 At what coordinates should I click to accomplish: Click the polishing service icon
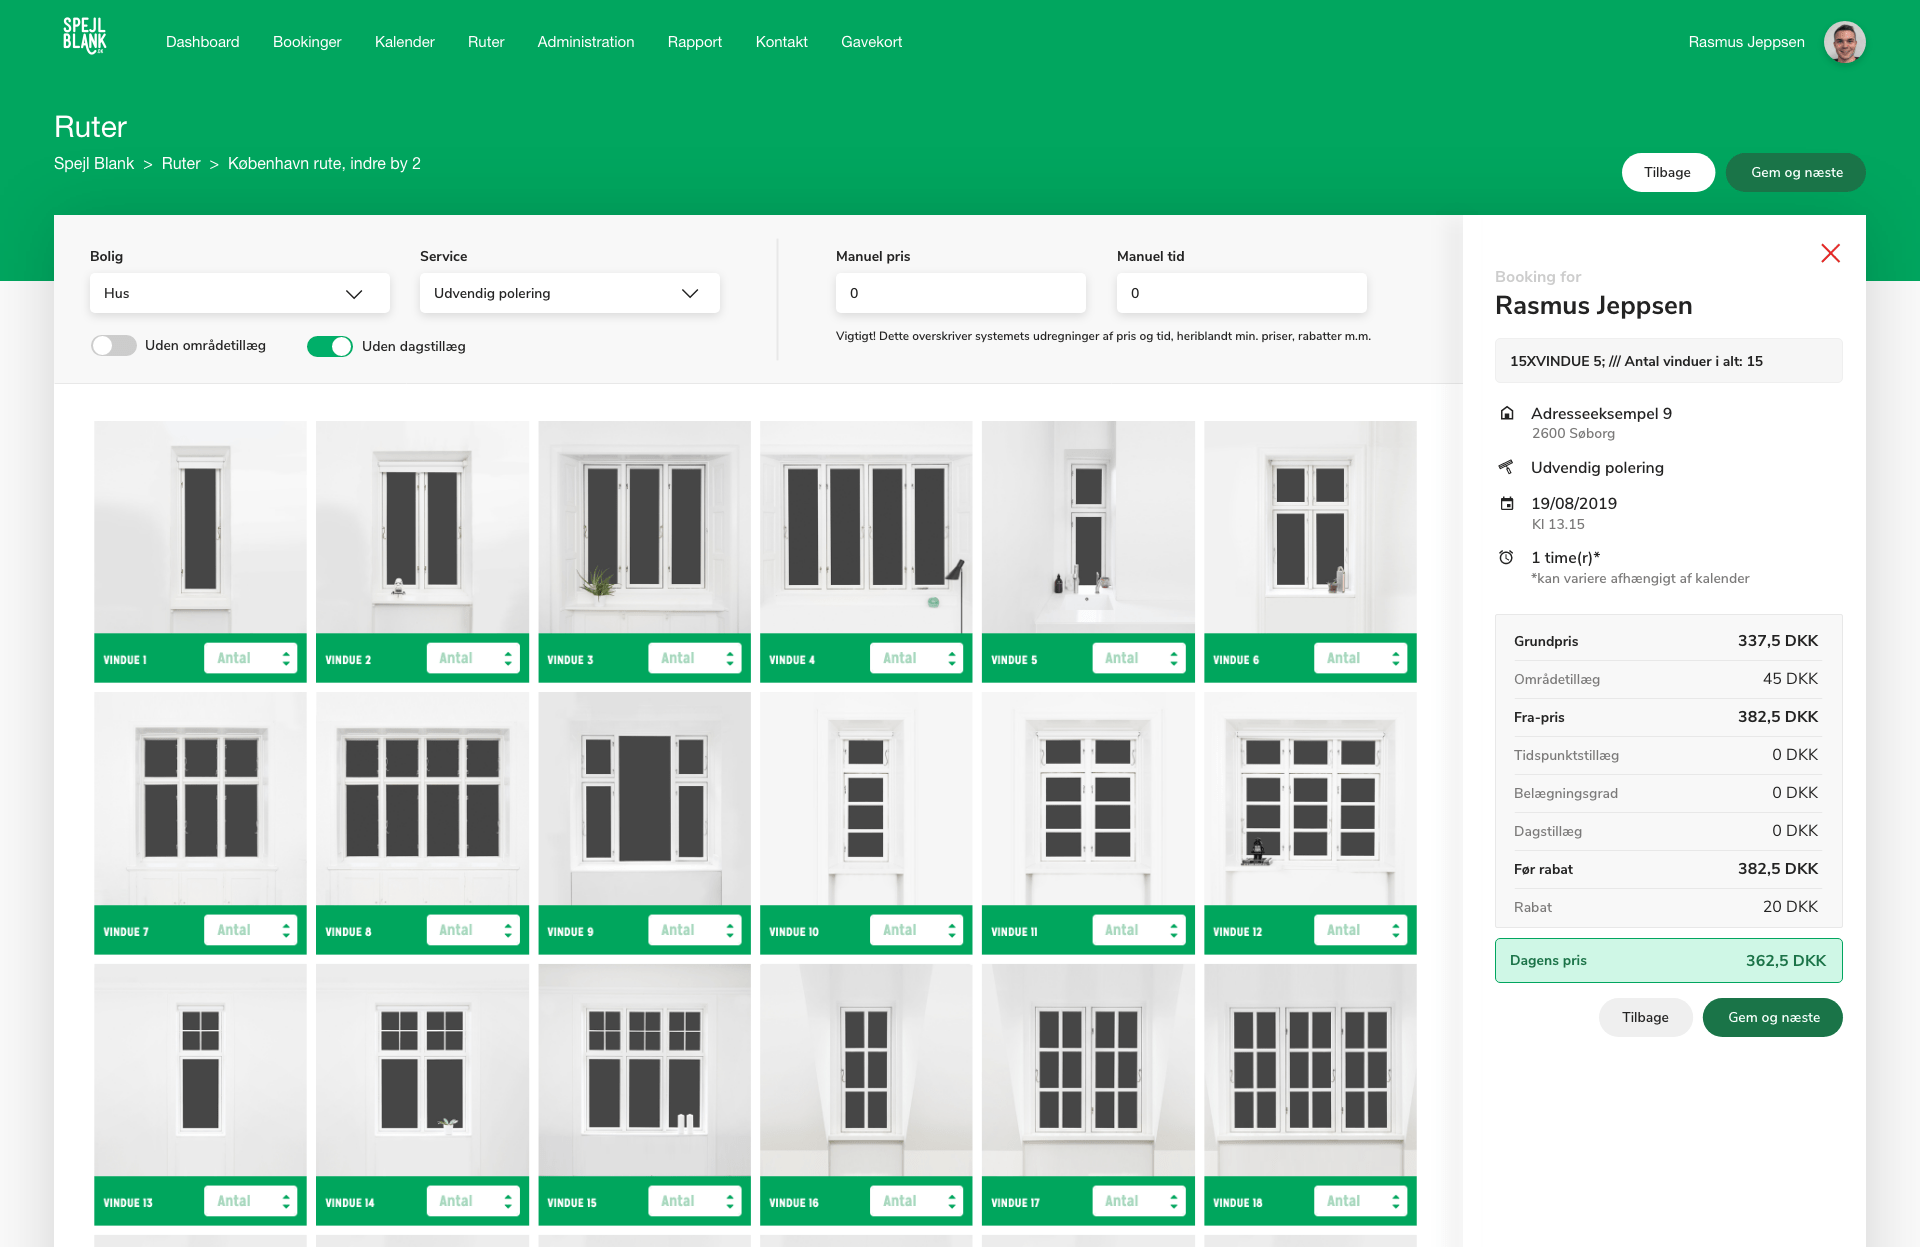click(x=1506, y=467)
